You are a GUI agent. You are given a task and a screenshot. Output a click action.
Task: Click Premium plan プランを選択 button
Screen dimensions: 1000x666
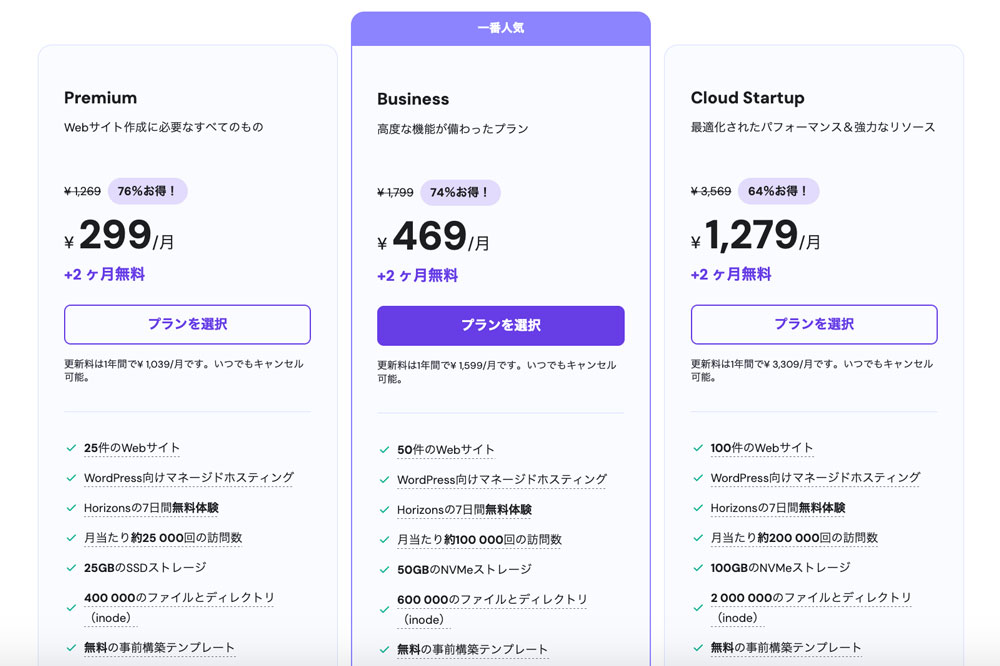(187, 324)
